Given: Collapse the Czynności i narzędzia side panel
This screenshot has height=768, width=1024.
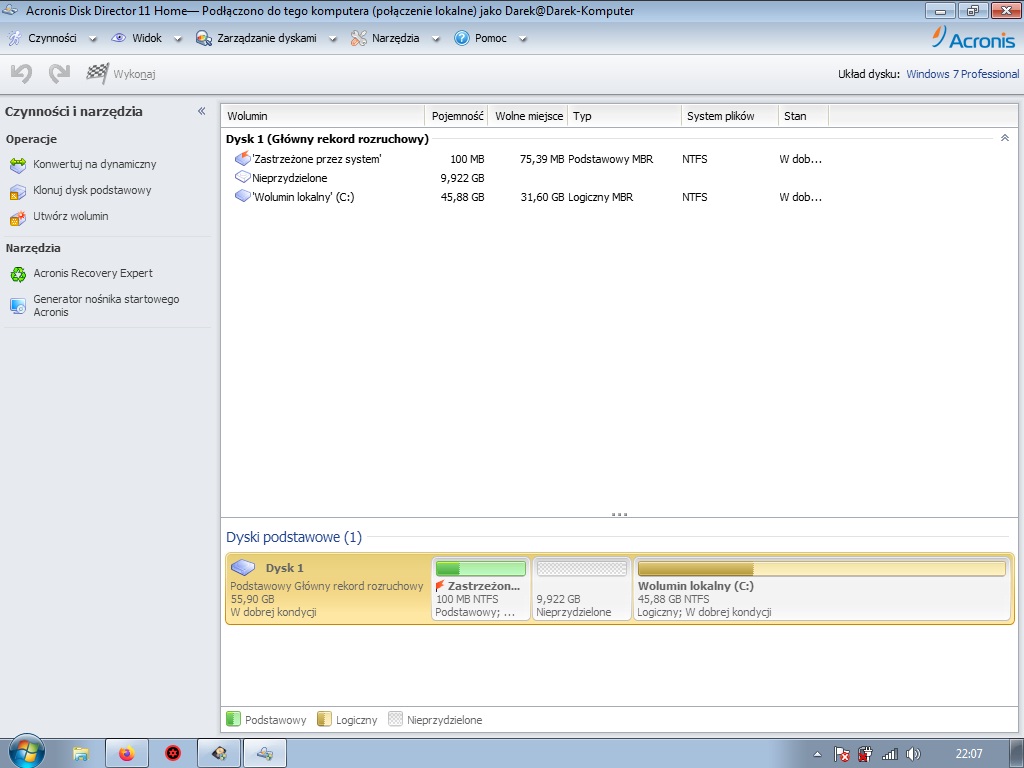Looking at the screenshot, I should click(x=202, y=111).
